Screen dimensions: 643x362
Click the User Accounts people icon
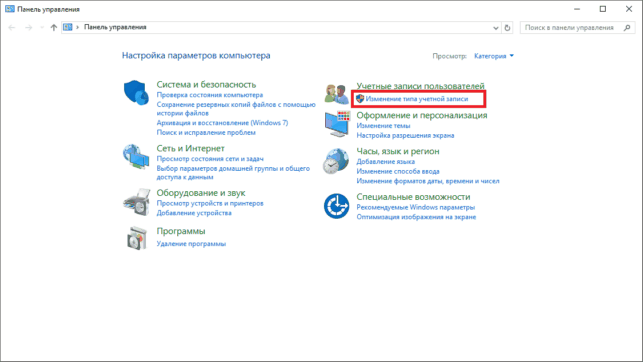(x=337, y=94)
